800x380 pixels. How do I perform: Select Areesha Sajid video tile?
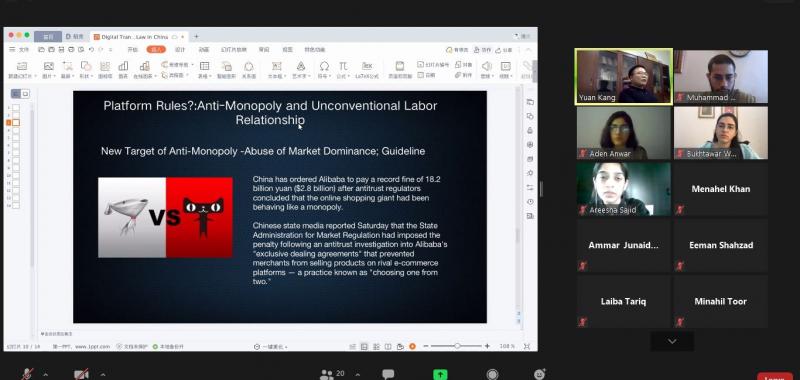click(x=623, y=189)
